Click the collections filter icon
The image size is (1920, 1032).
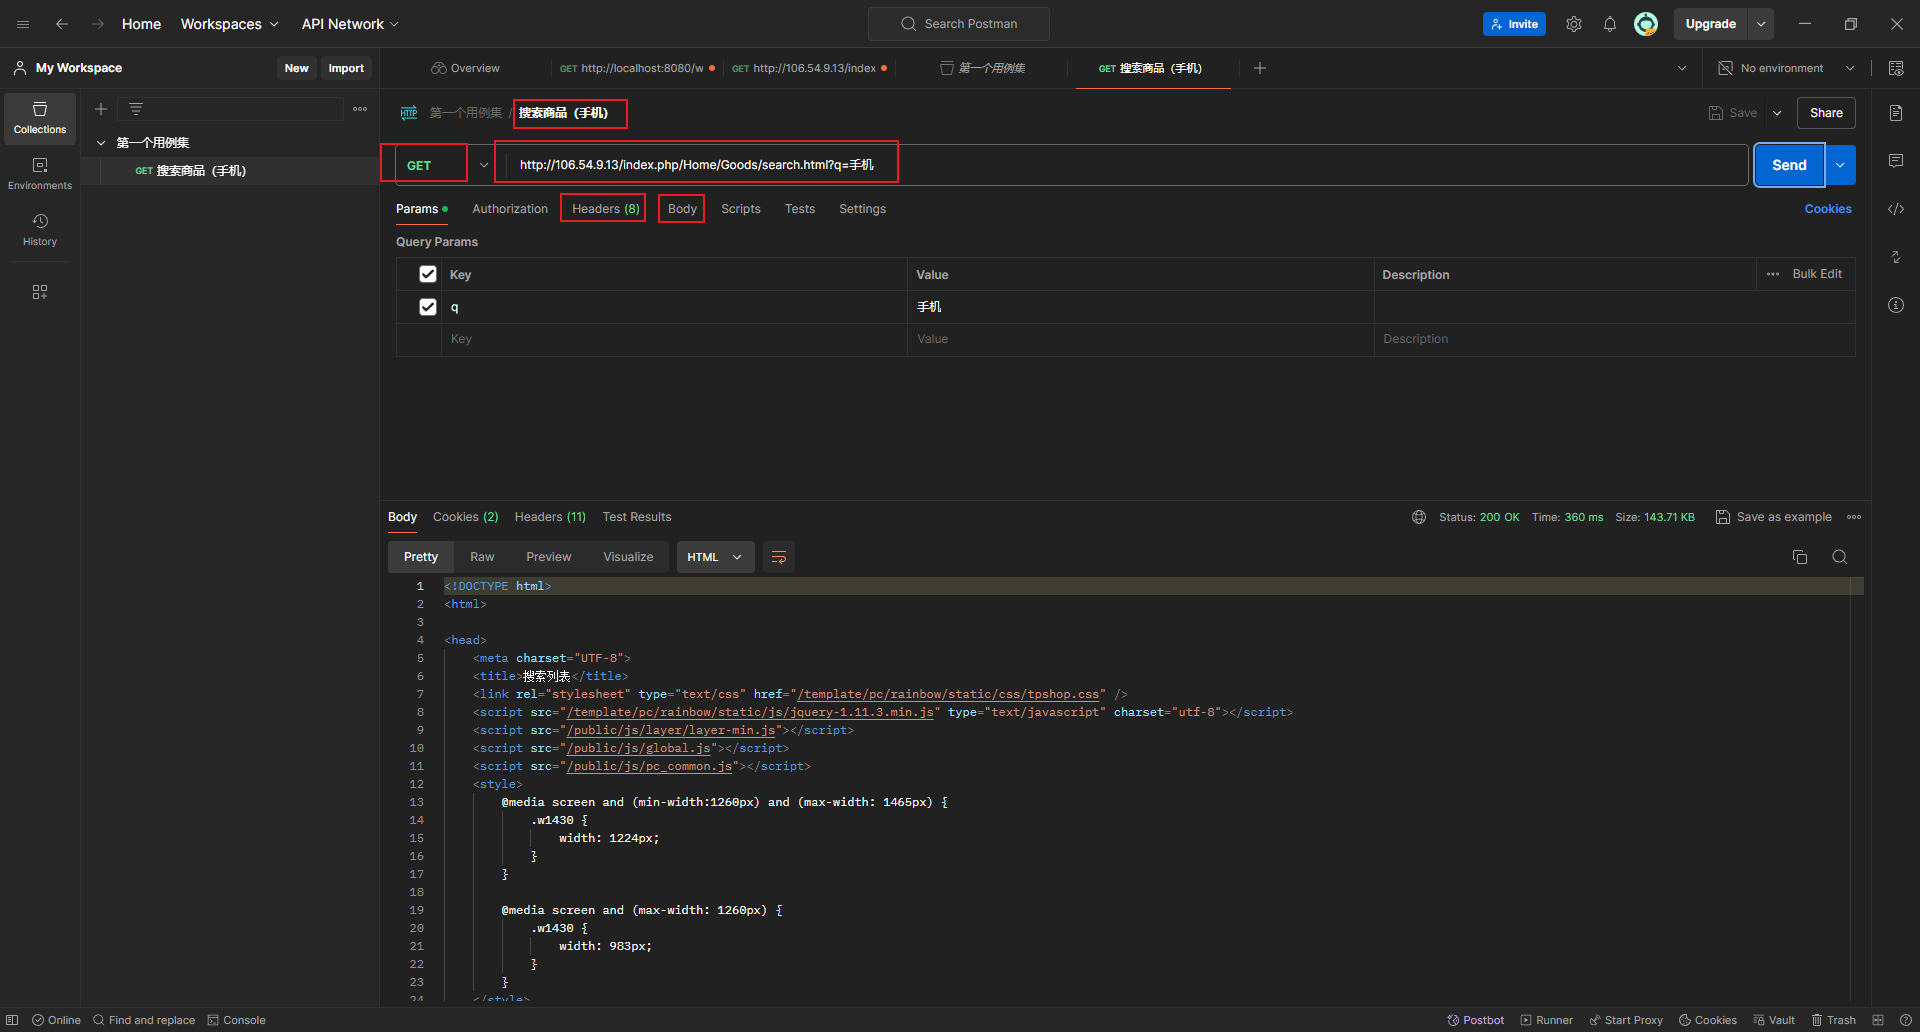click(x=136, y=109)
